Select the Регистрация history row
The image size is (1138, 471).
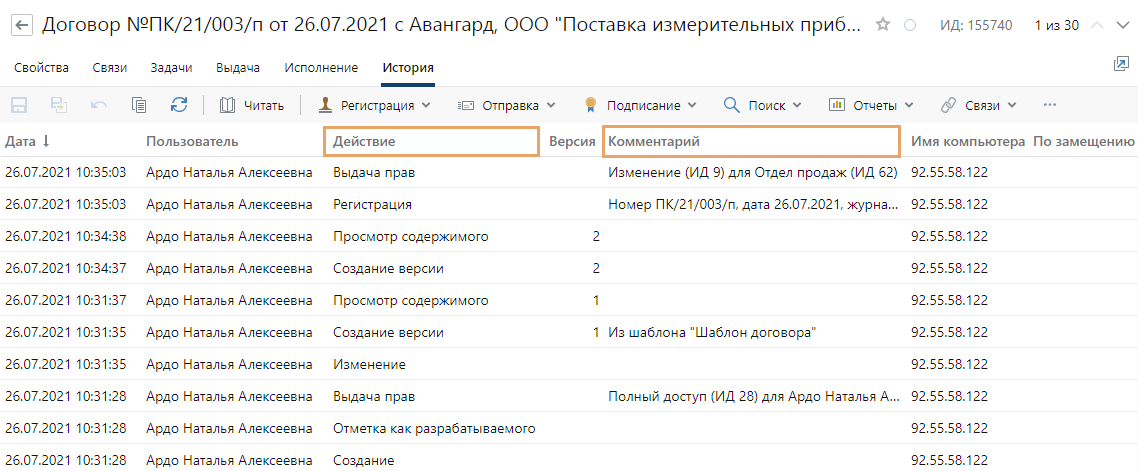click(x=372, y=204)
